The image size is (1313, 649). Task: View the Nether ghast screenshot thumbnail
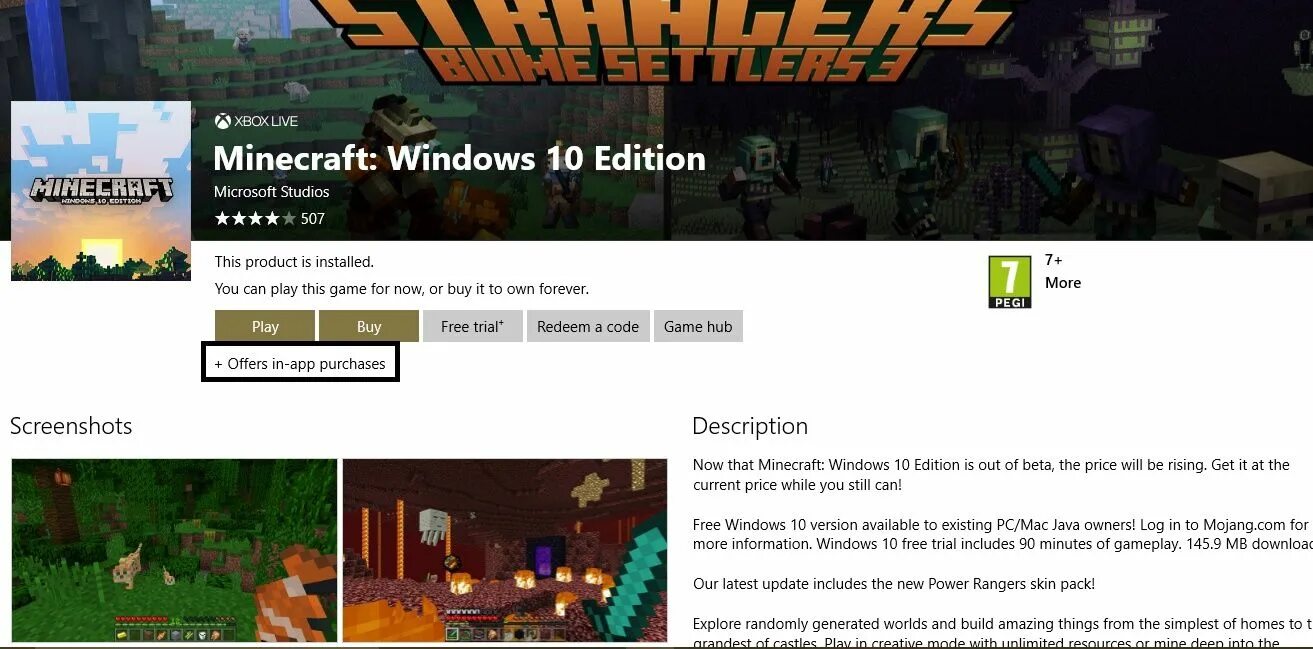click(x=505, y=550)
